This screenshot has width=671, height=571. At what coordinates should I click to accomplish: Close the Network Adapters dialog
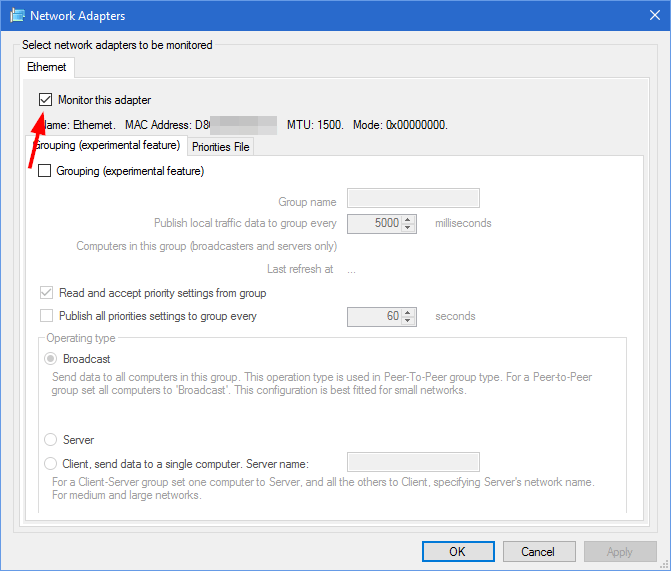tap(647, 16)
